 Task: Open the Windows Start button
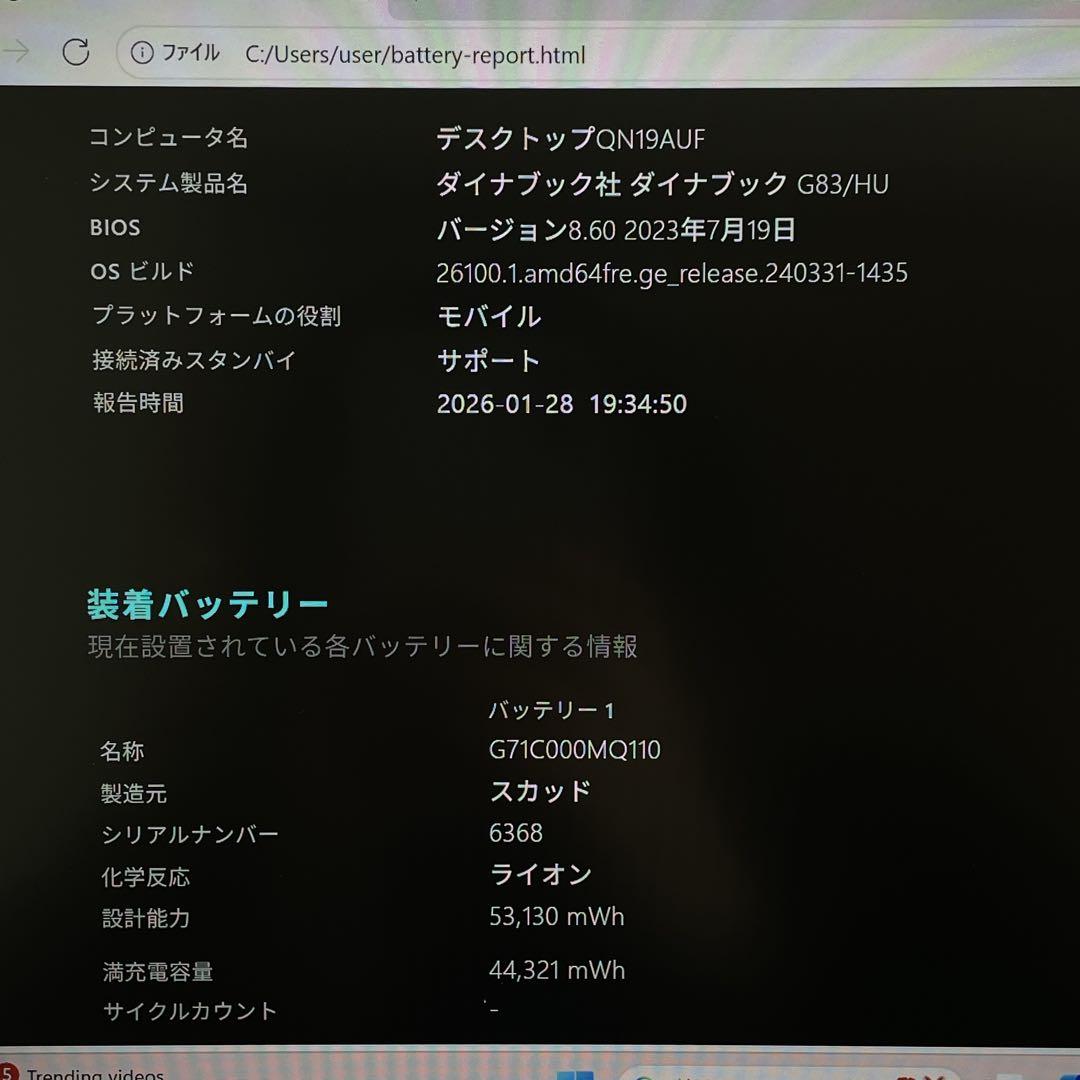point(574,1074)
